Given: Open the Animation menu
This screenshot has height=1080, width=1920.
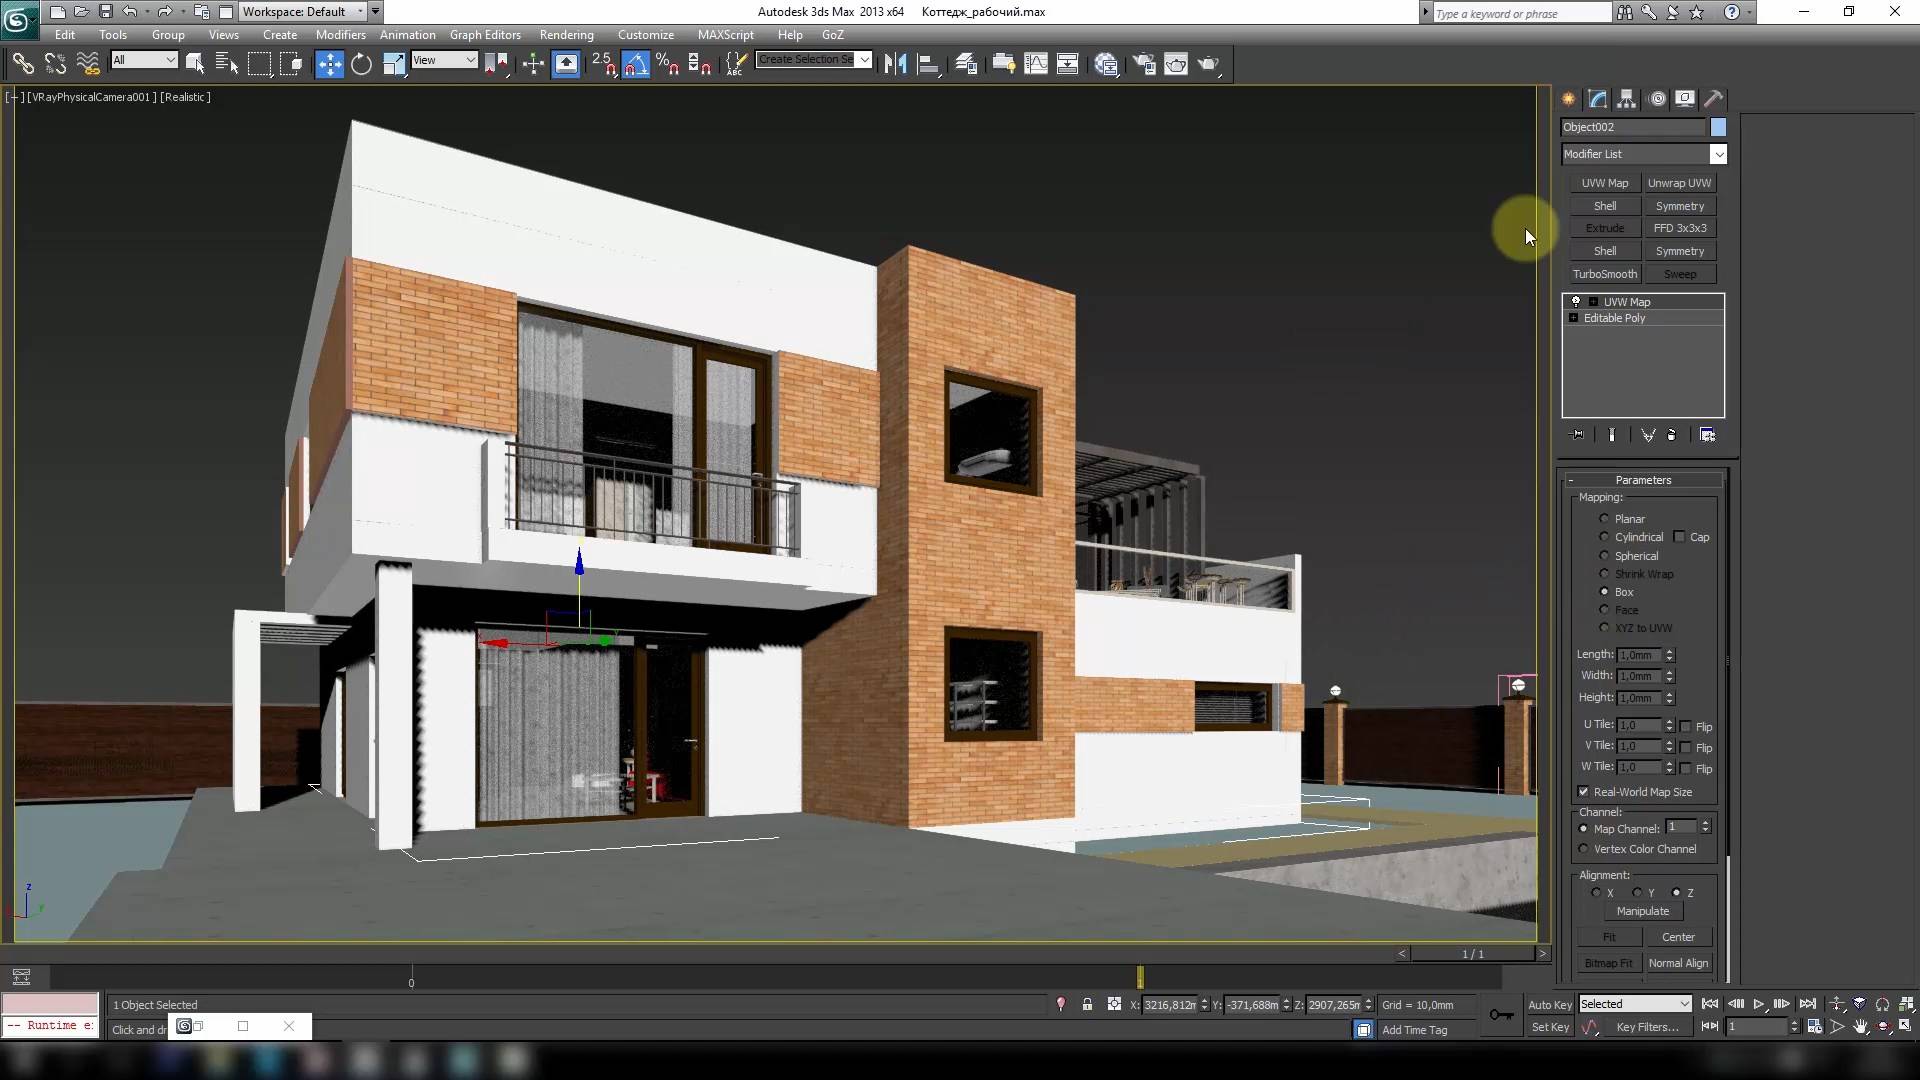Looking at the screenshot, I should pos(406,36).
